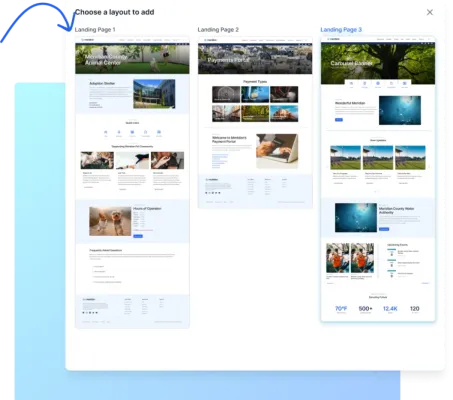
Task: Click the Adoption Shelter building photo
Action: tap(154, 94)
